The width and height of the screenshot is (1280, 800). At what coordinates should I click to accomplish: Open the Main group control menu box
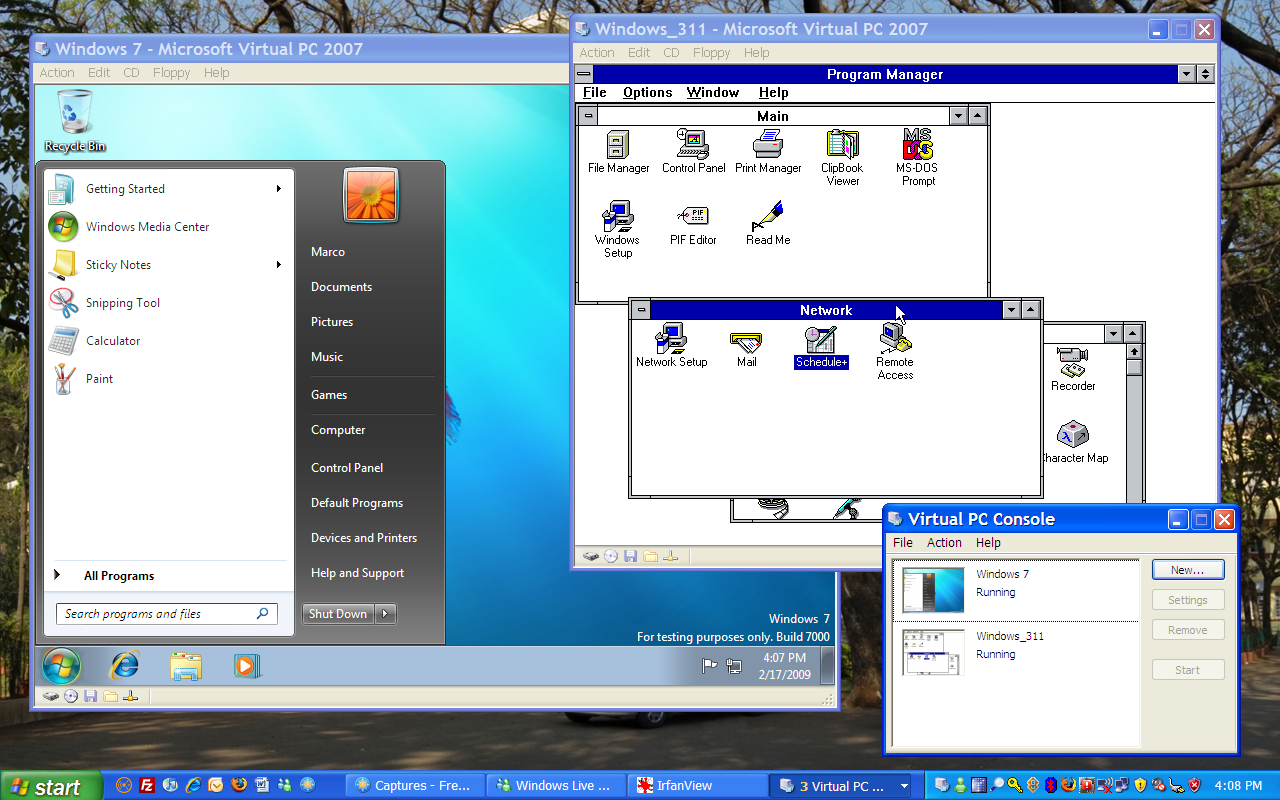click(x=589, y=116)
